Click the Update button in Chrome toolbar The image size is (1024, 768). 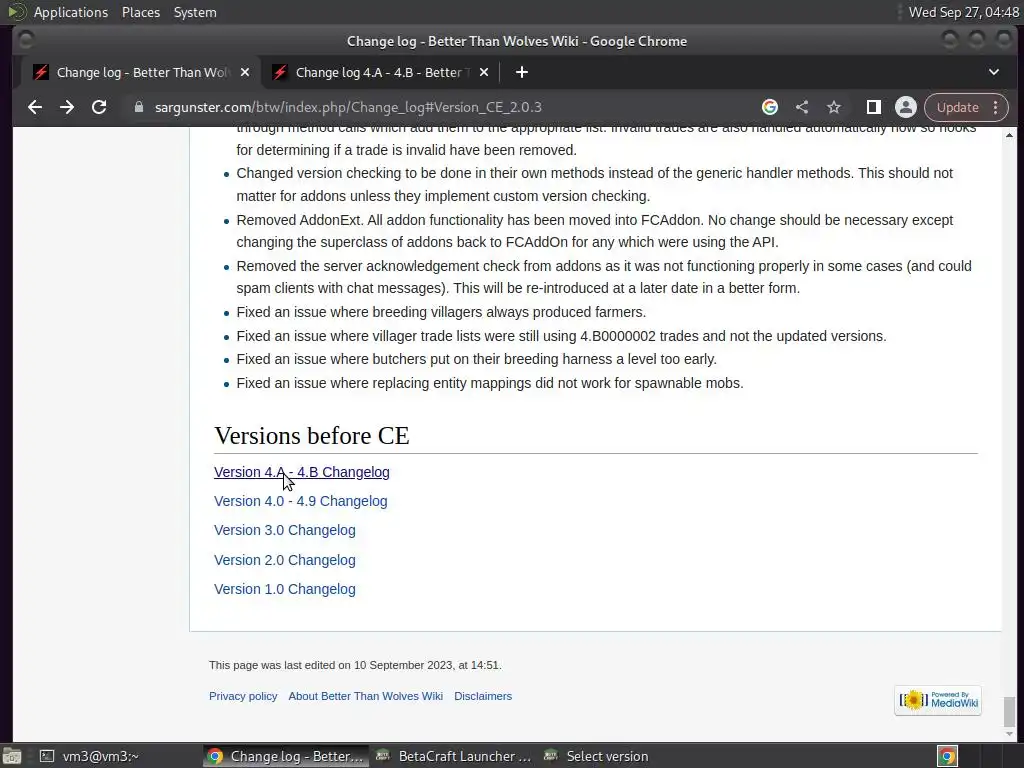957,107
